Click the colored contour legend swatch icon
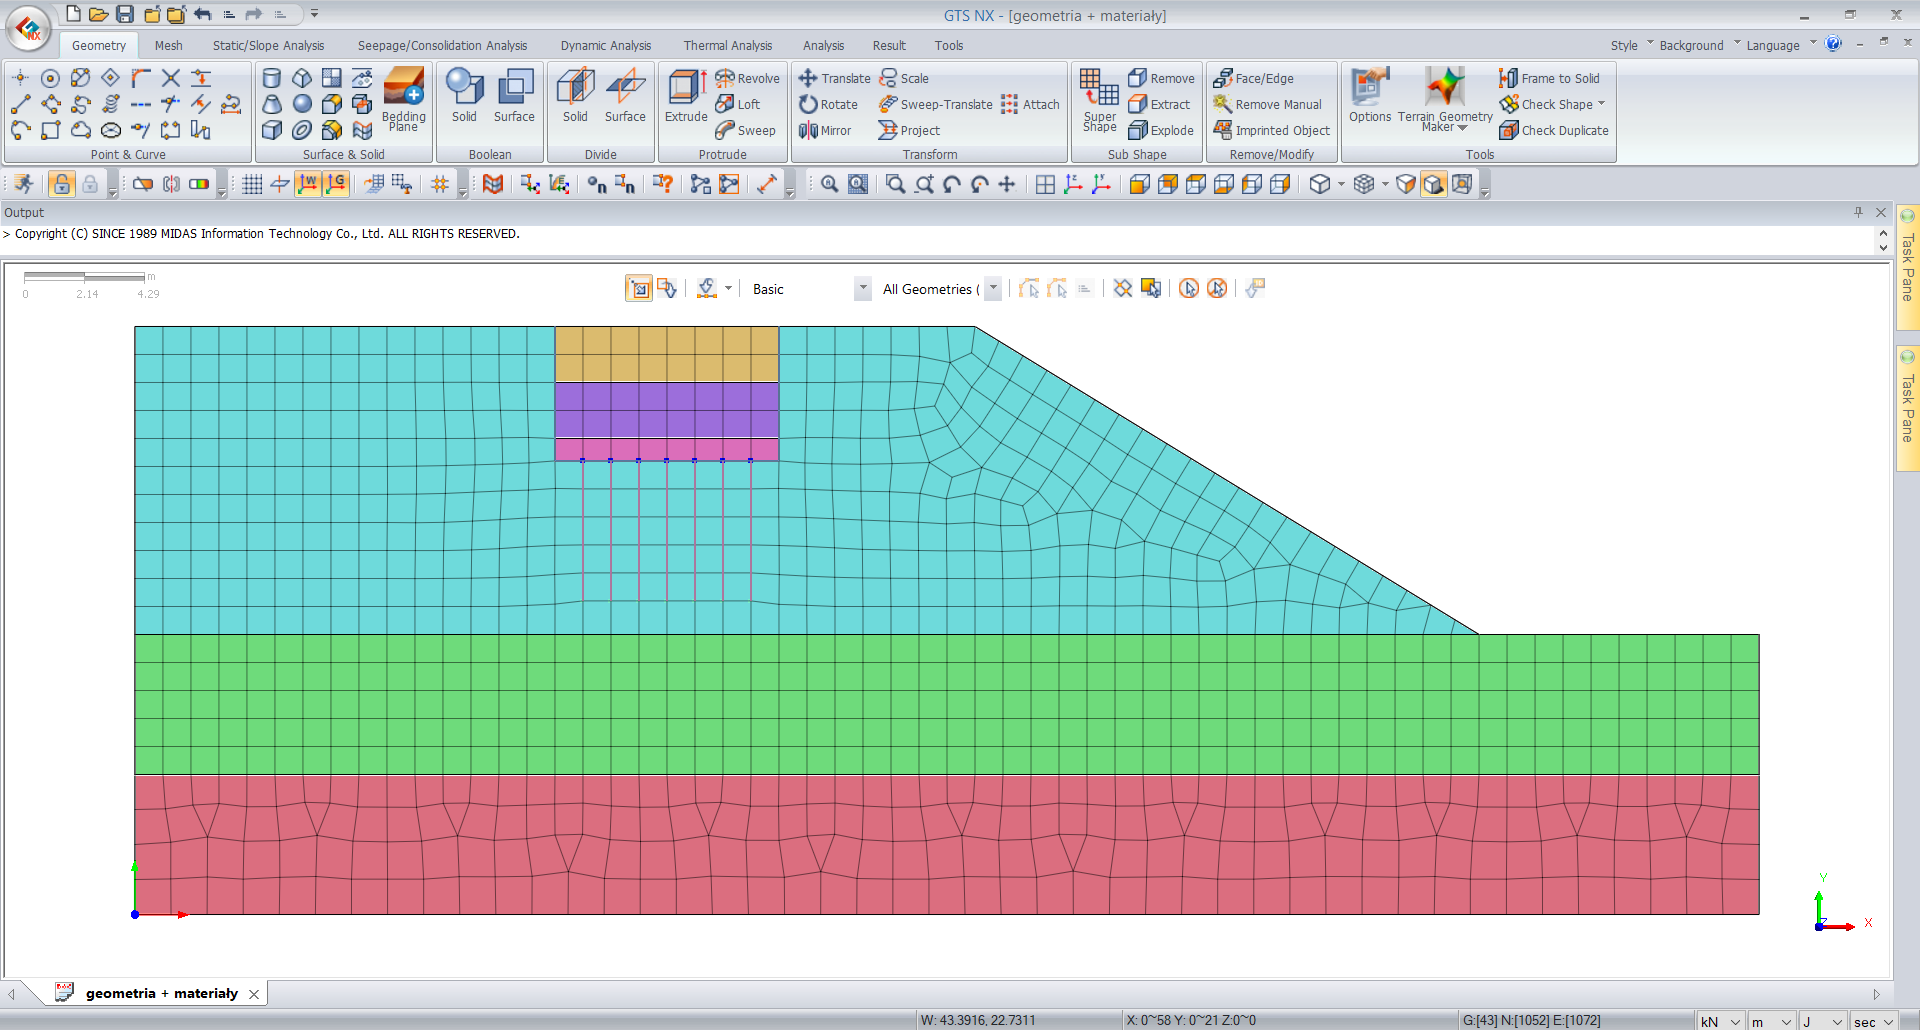Viewport: 1920px width, 1030px height. pyautogui.click(x=199, y=184)
